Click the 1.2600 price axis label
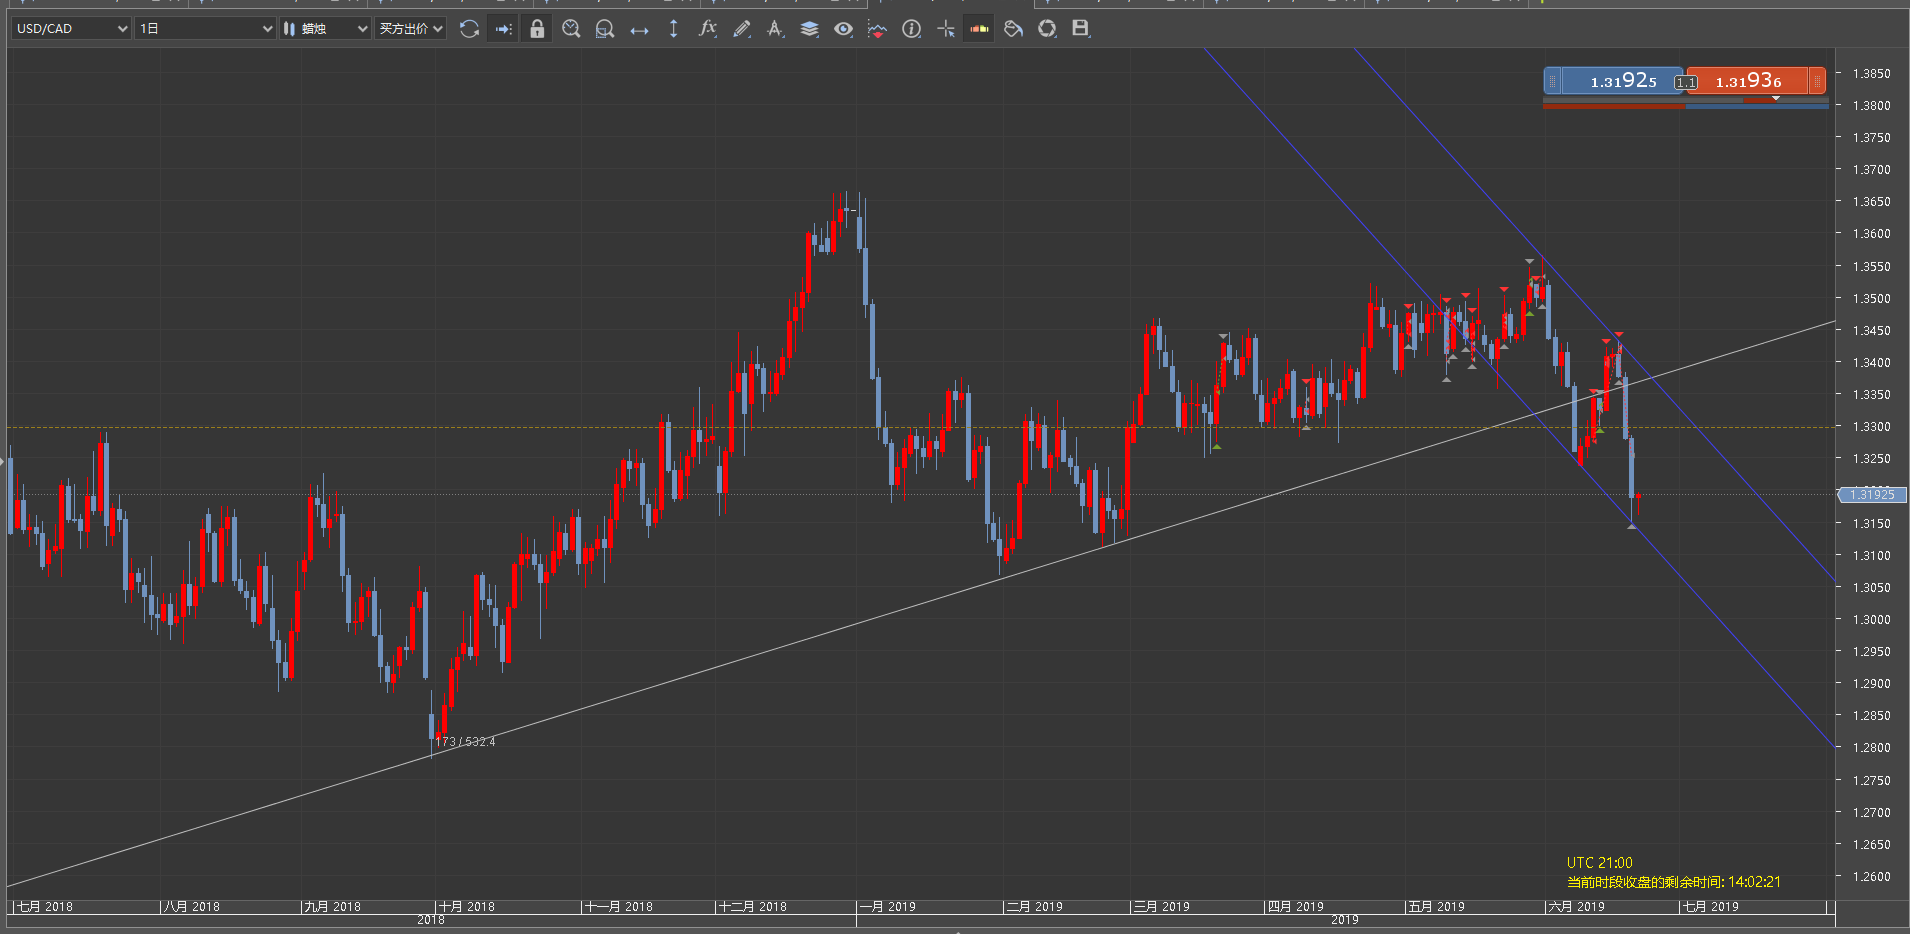The width and height of the screenshot is (1910, 934). 1871,877
